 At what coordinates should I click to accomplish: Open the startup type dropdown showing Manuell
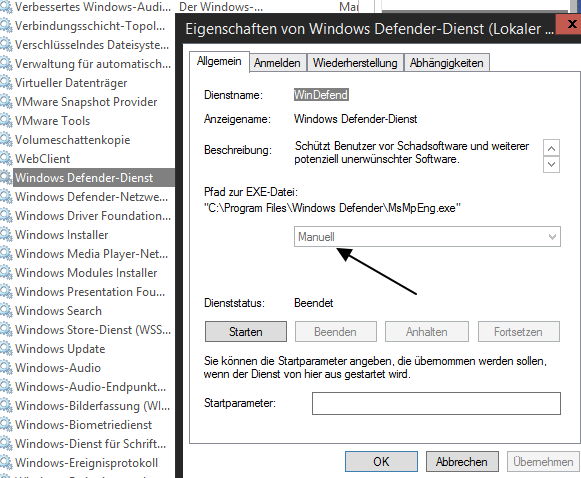pos(427,237)
